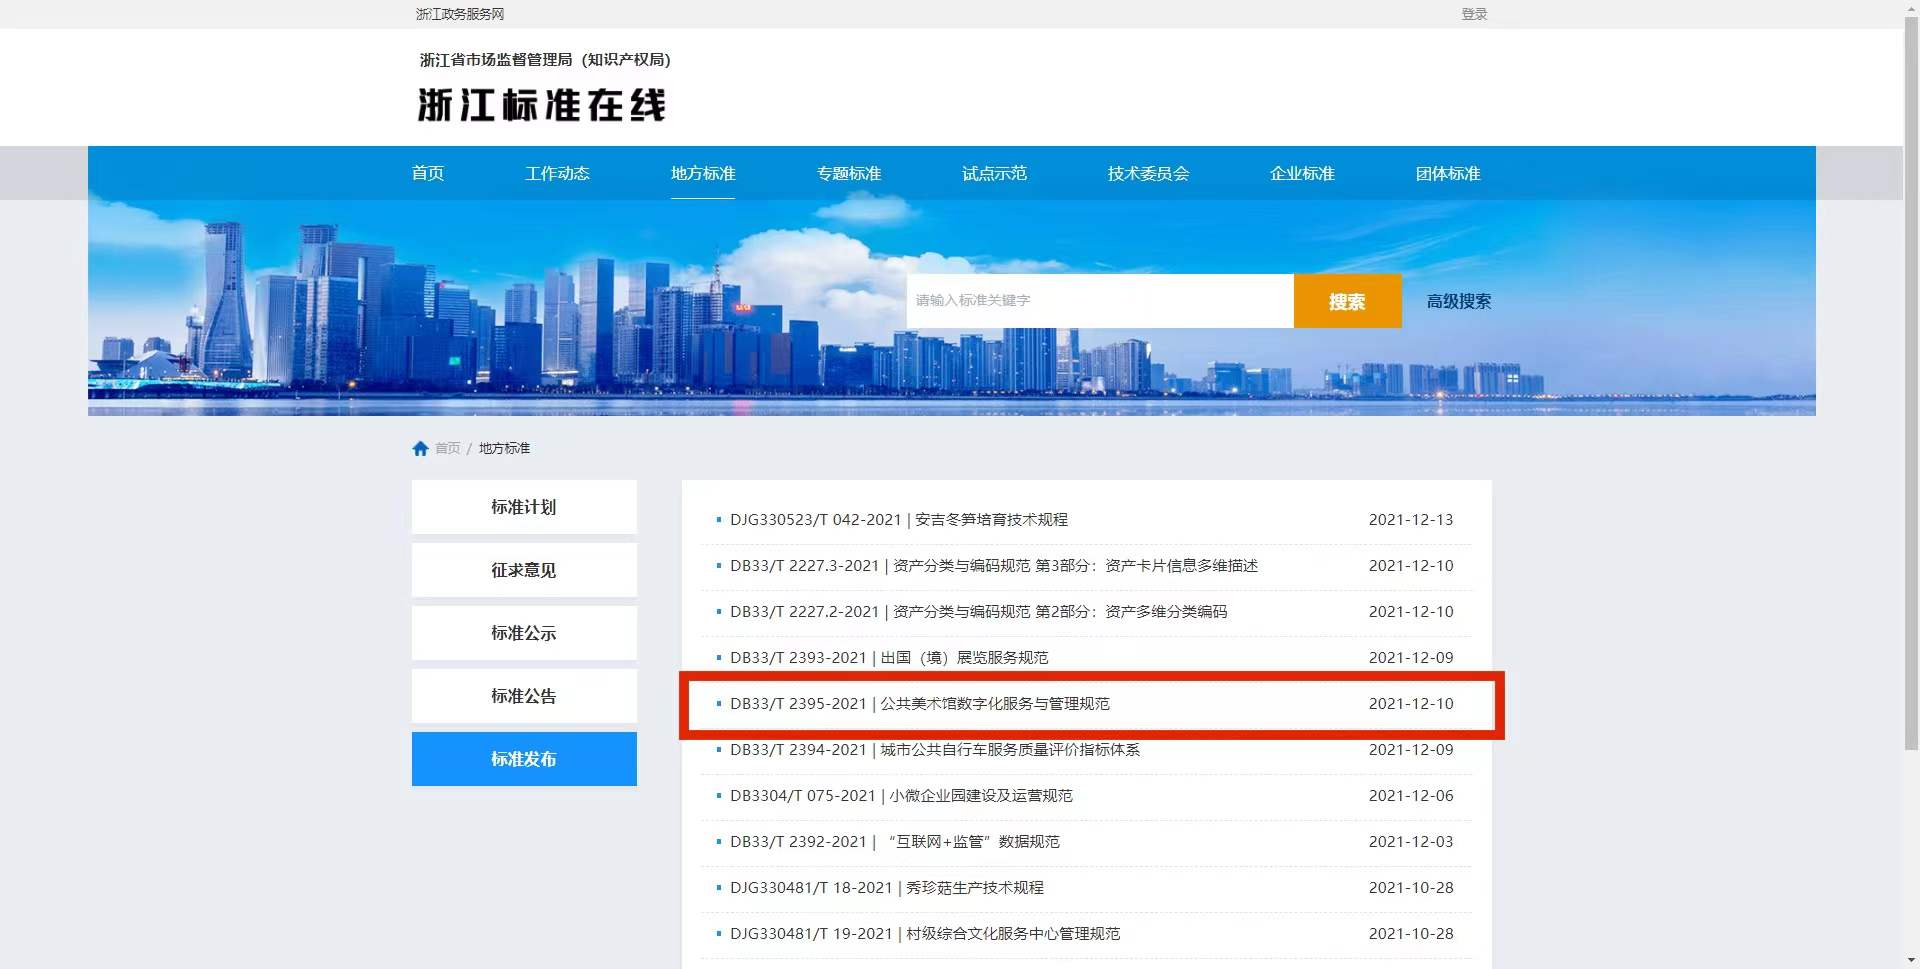
Task: Focus the standard keyword search field
Action: pyautogui.click(x=1100, y=300)
